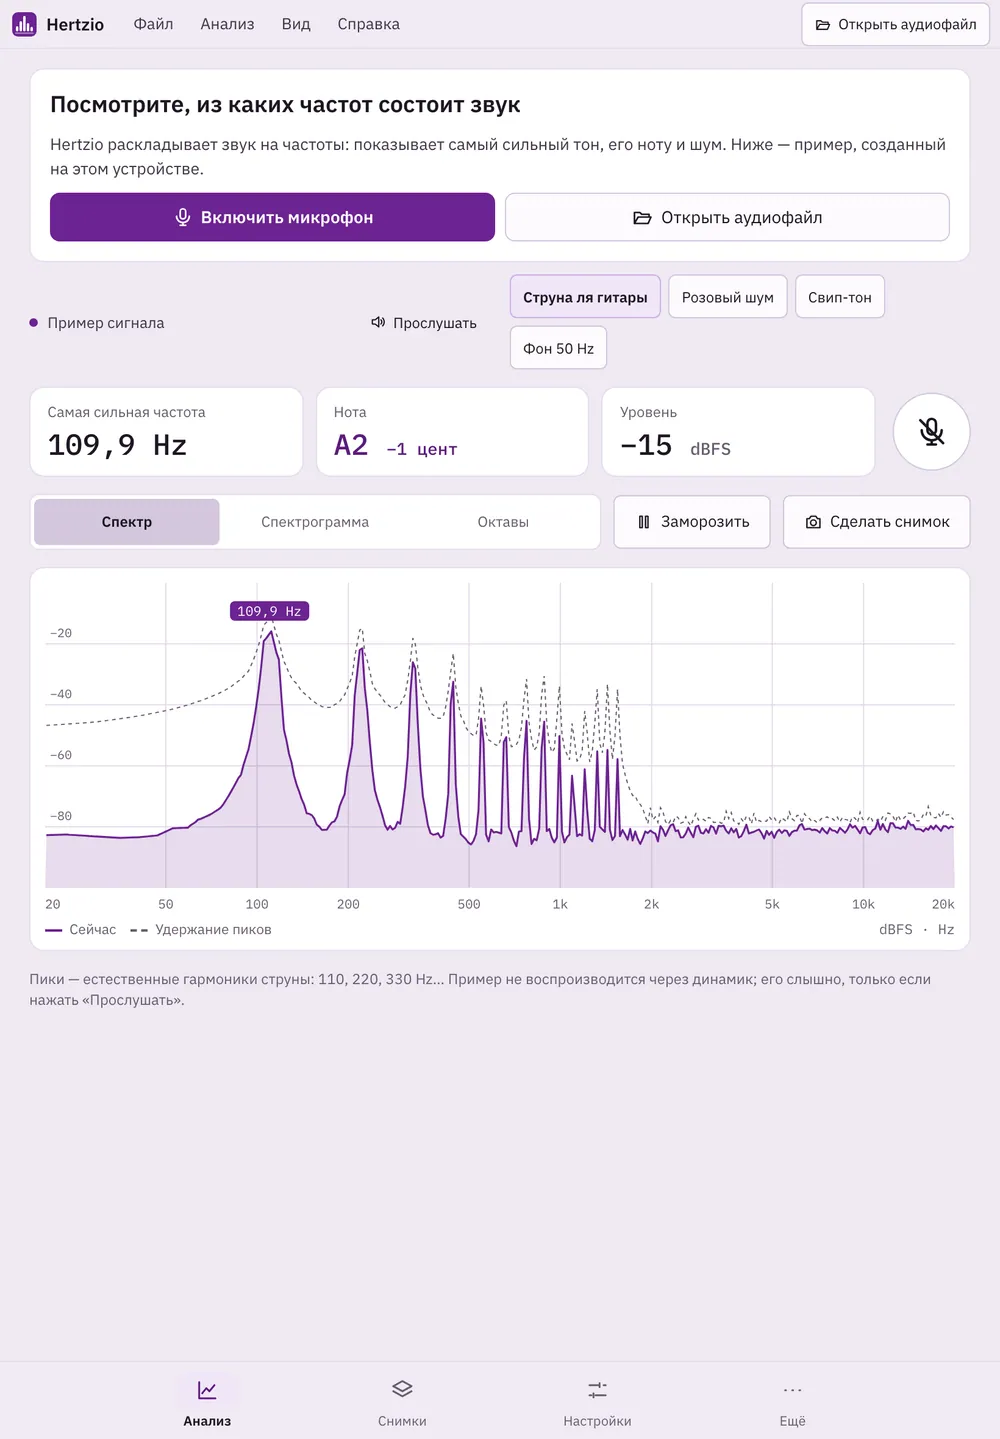
Task: Open Снимки layers icon in bottom navigation
Action: coord(402,1389)
